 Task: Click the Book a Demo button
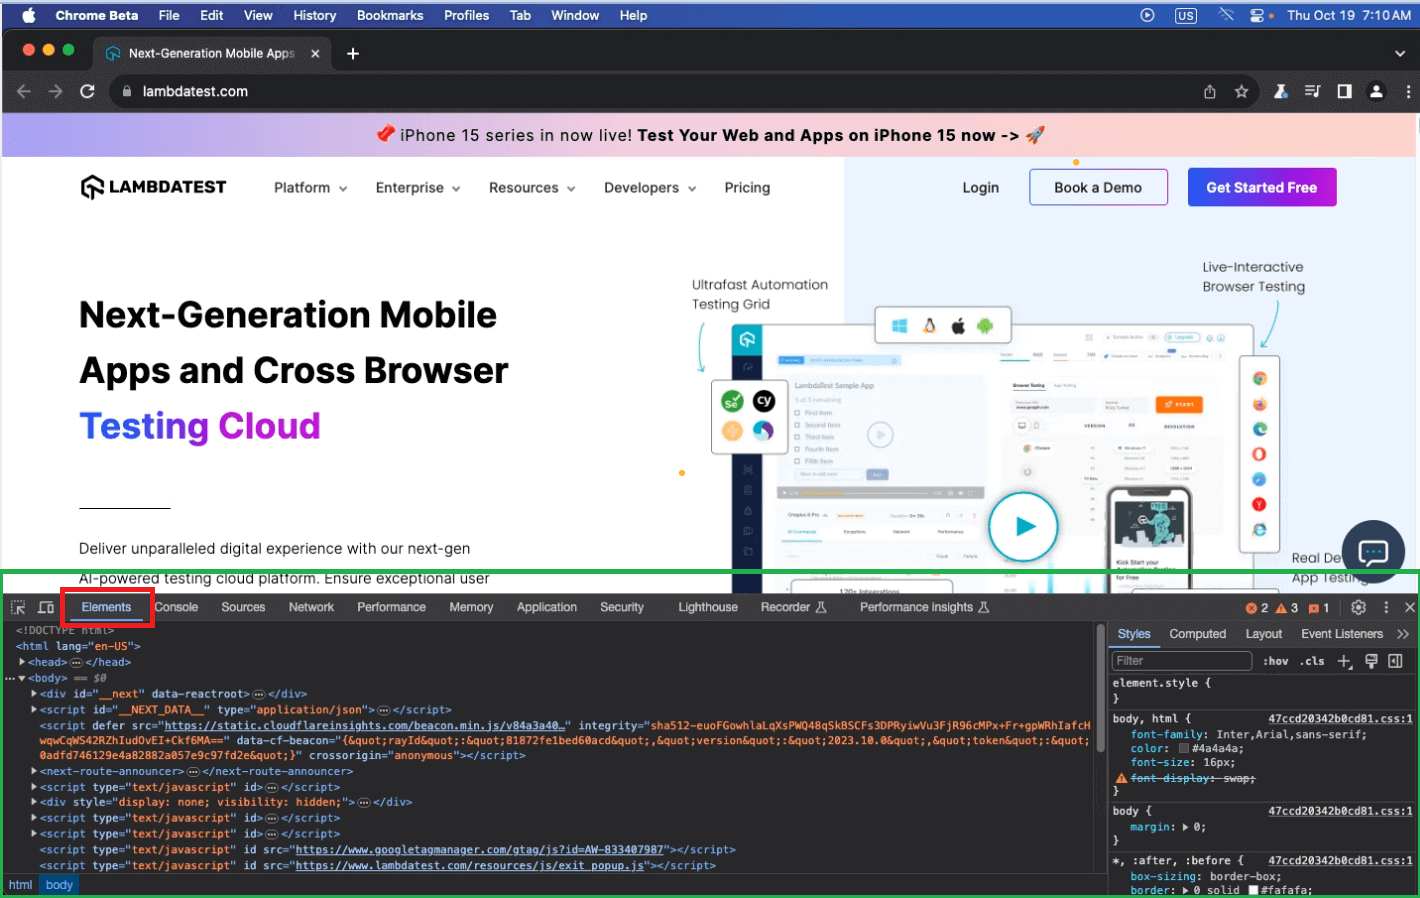pyautogui.click(x=1097, y=187)
